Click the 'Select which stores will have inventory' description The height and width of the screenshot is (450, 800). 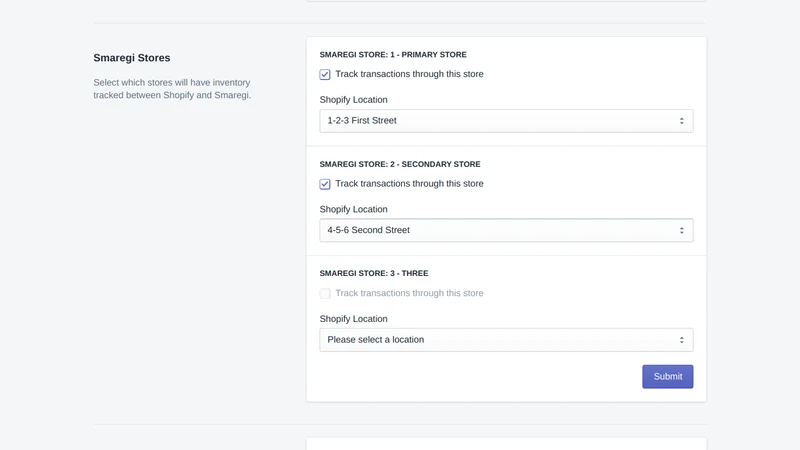172,89
